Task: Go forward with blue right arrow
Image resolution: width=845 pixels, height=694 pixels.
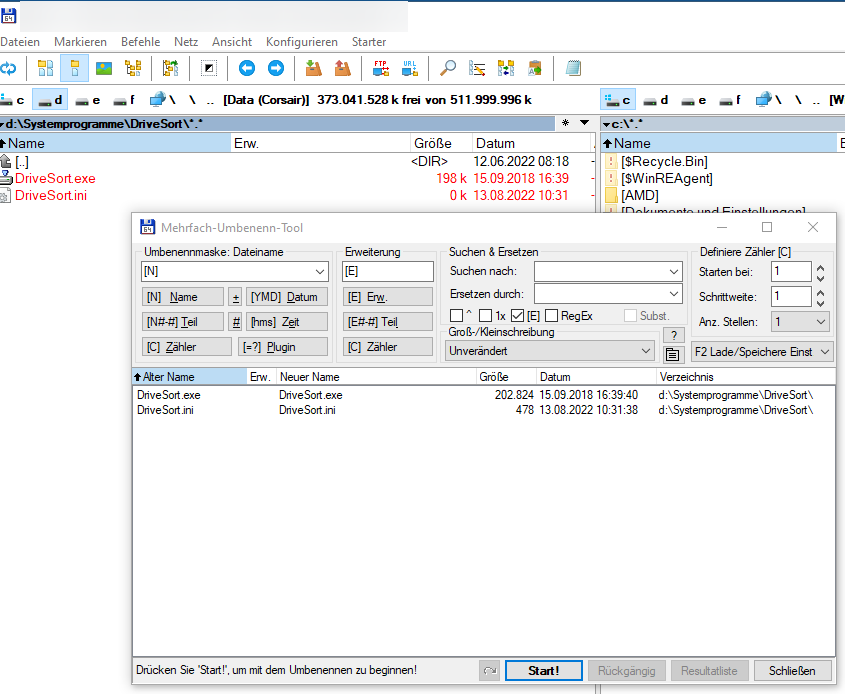Action: pyautogui.click(x=276, y=68)
